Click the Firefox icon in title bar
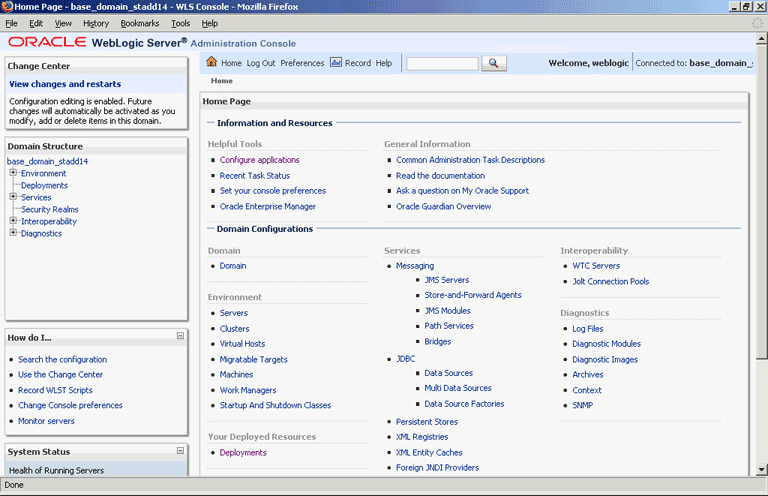 coord(7,6)
